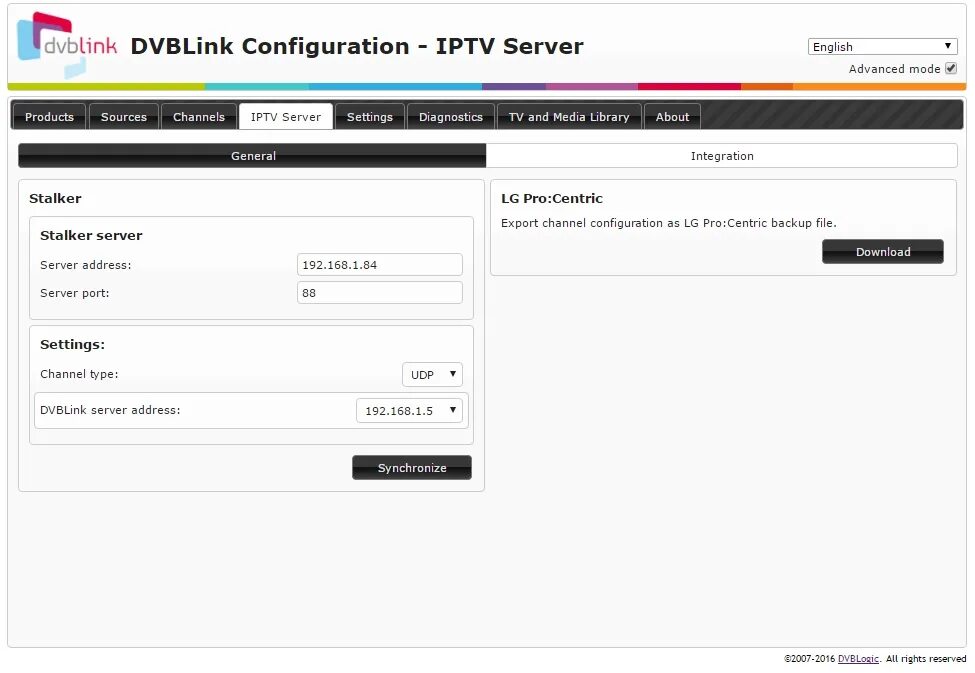The image size is (975, 673).
Task: Open the DVBLink server address dropdown
Action: [409, 411]
